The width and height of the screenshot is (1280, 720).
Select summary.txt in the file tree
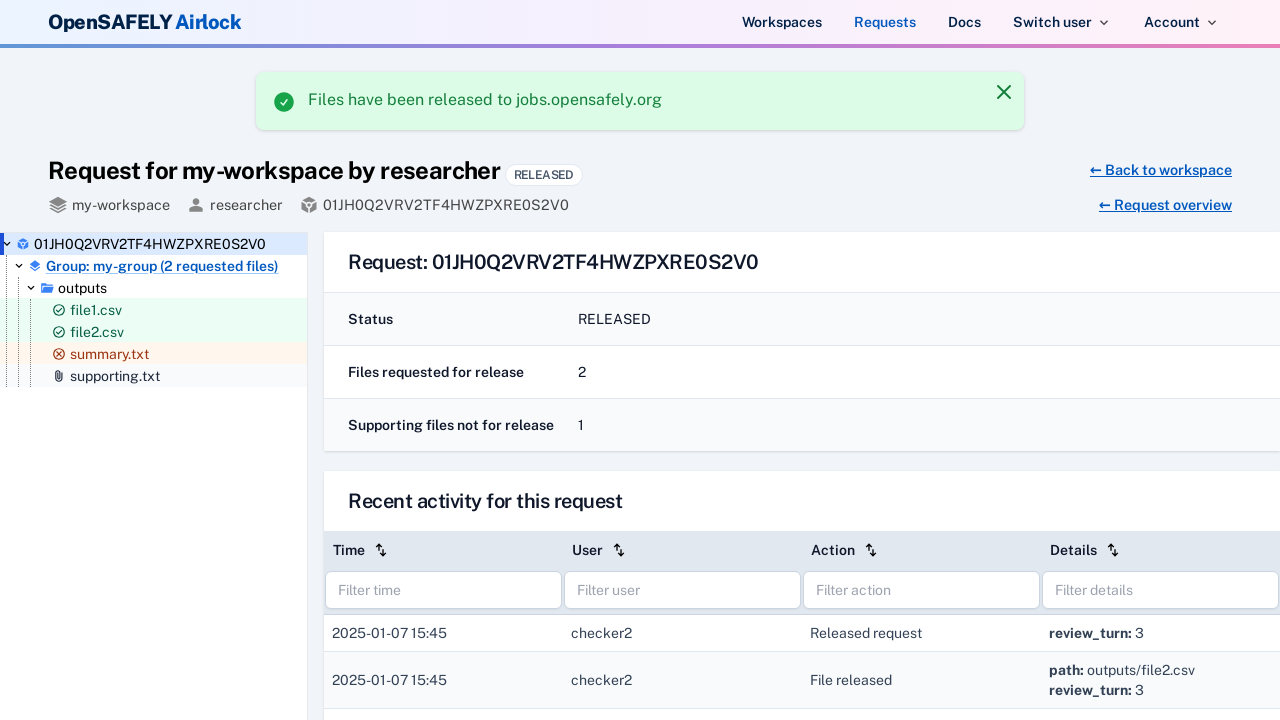[109, 354]
